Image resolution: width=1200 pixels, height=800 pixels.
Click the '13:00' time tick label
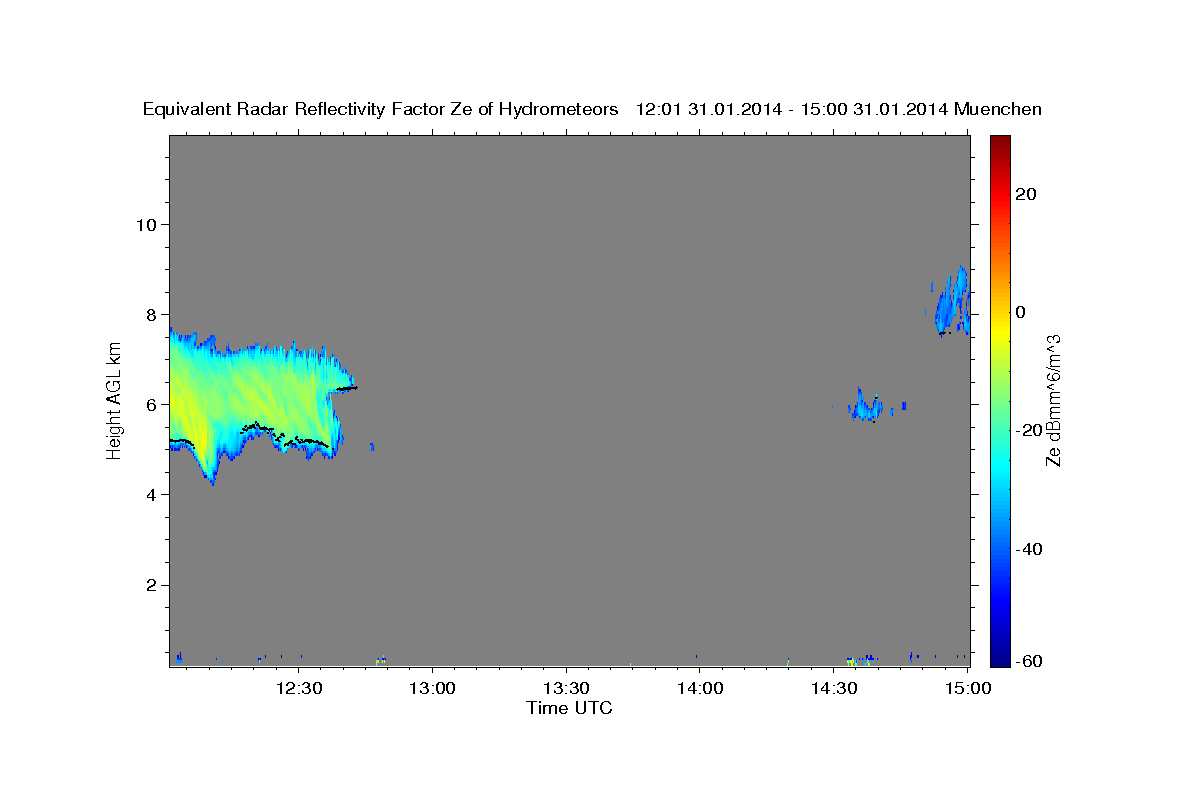pyautogui.click(x=433, y=689)
